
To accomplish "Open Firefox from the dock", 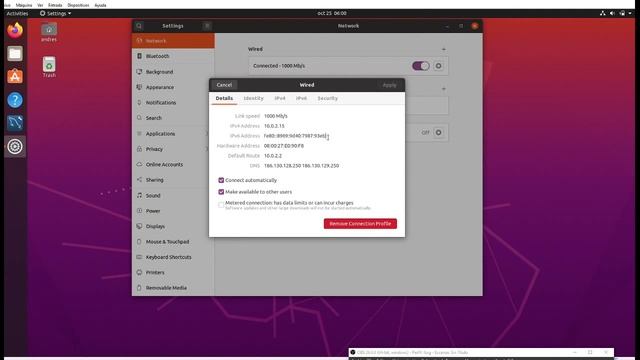I will pyautogui.click(x=15, y=30).
